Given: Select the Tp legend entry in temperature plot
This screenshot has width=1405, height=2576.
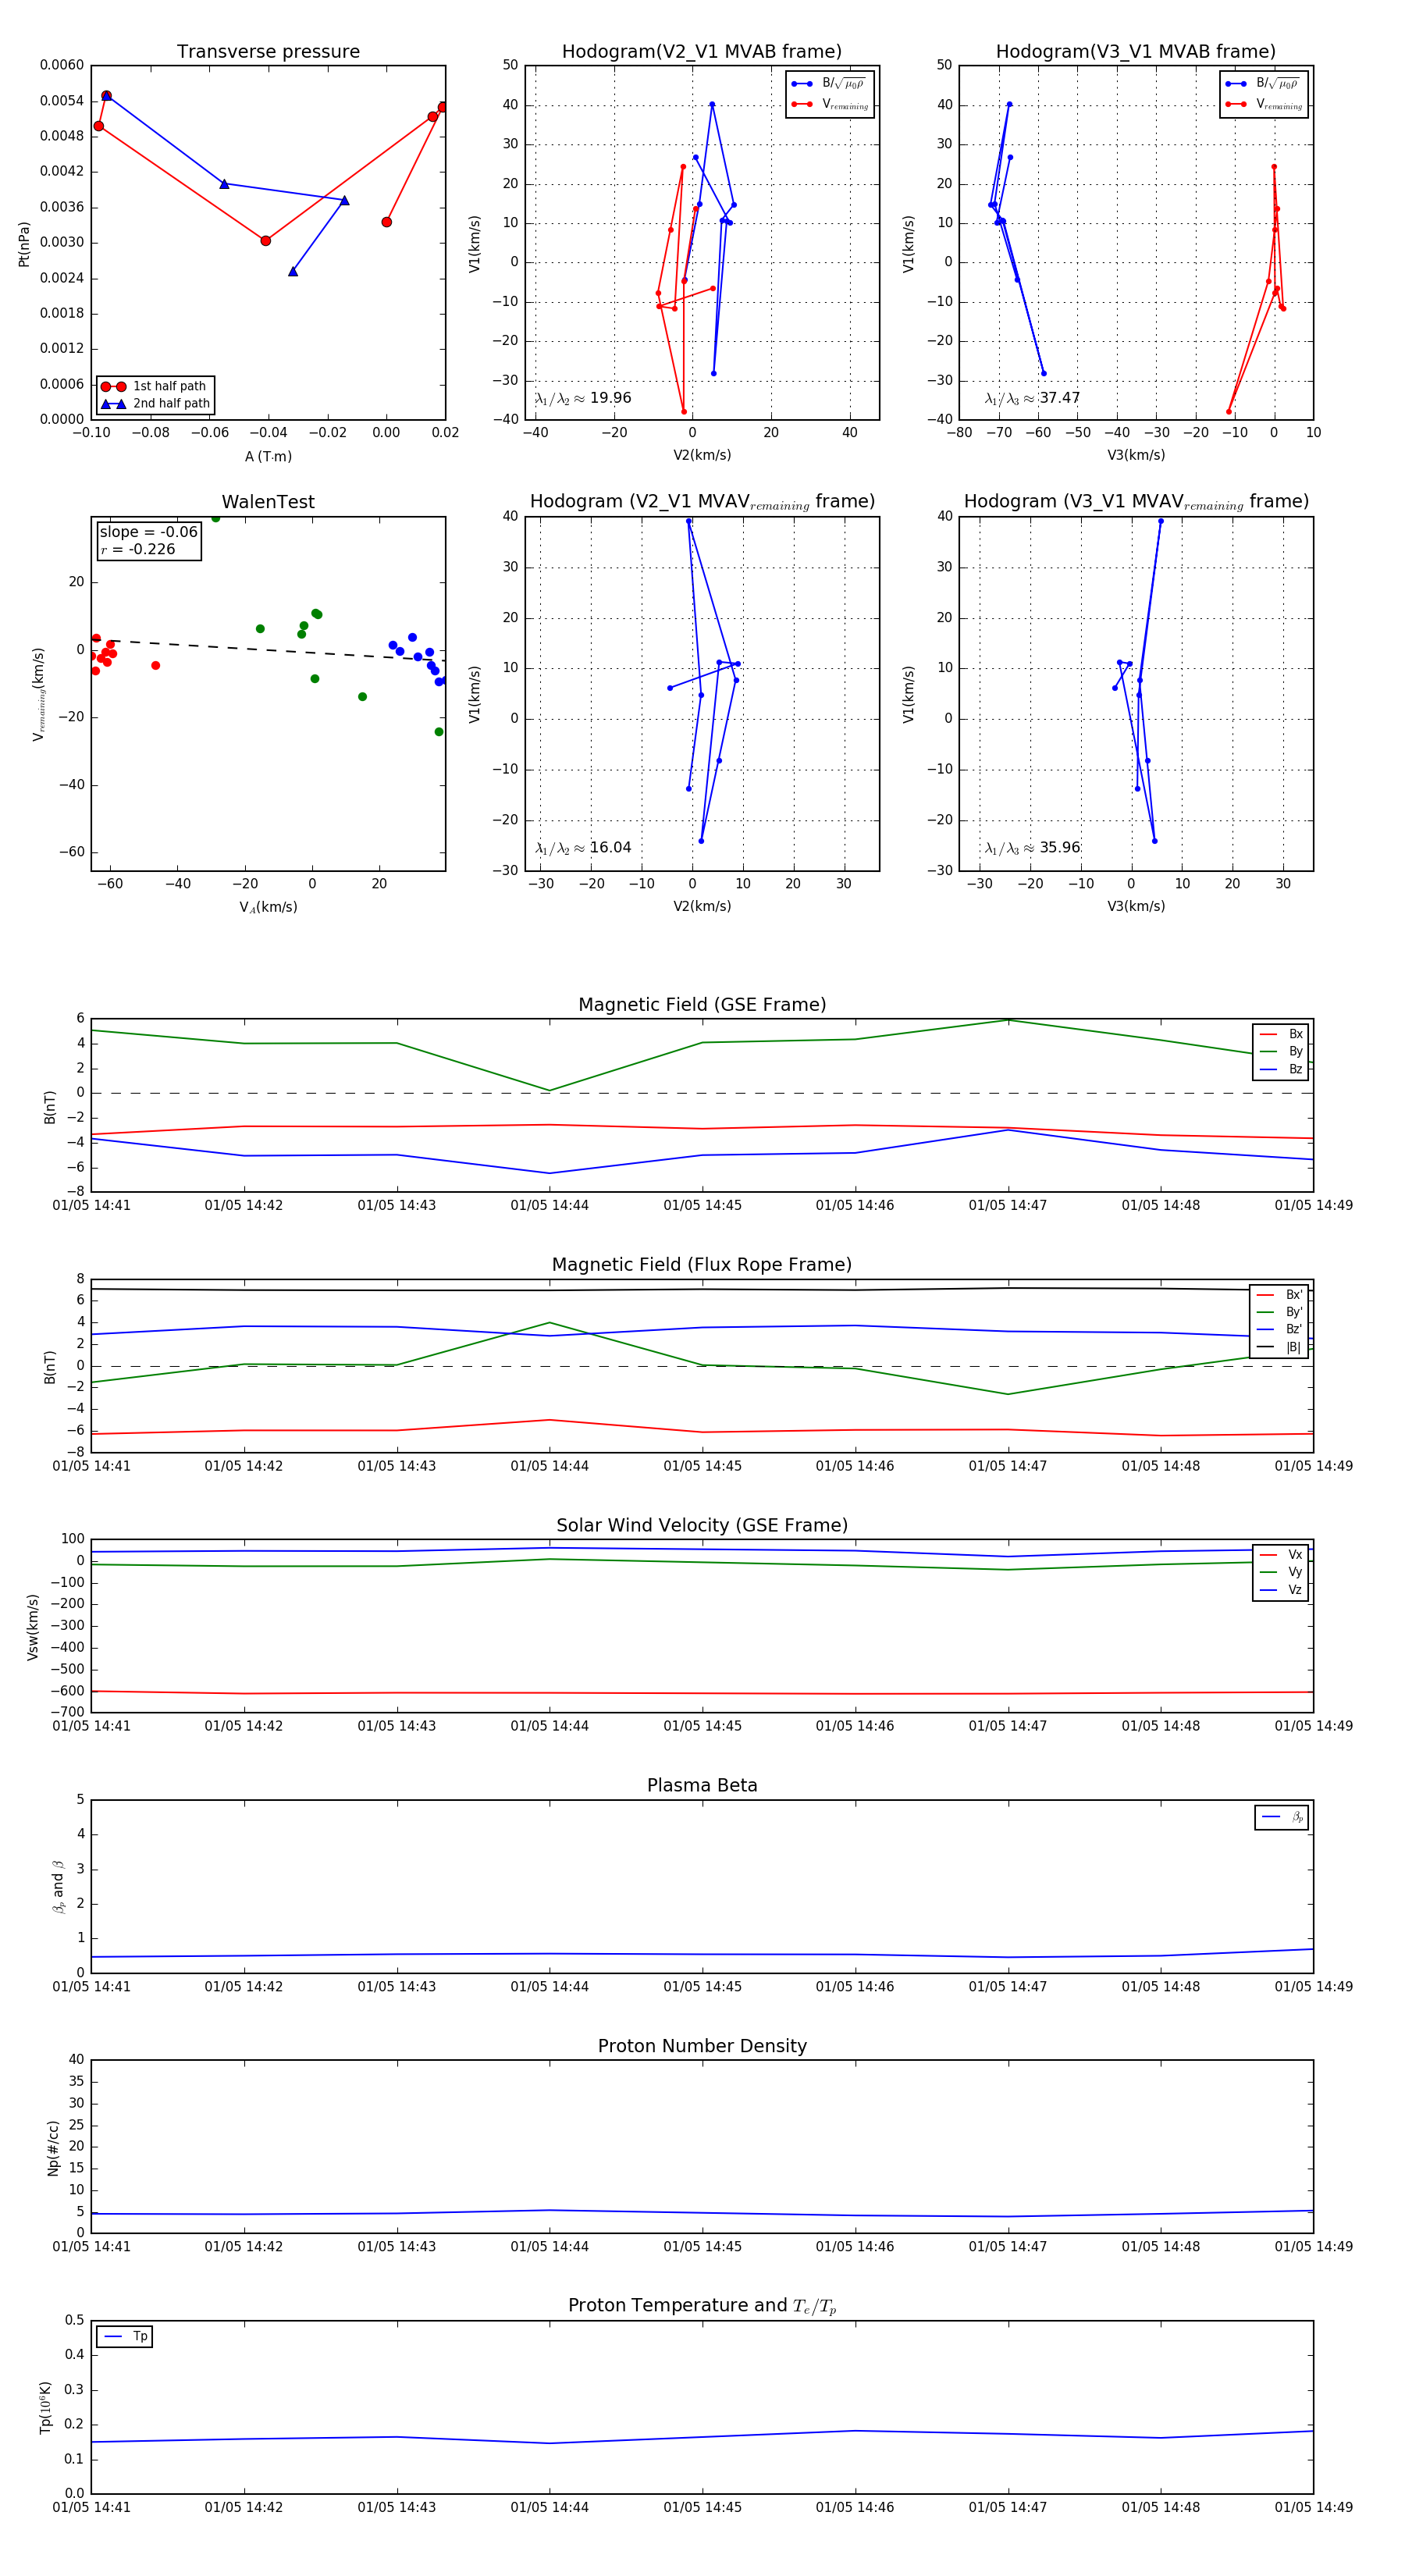Looking at the screenshot, I should pos(125,2337).
